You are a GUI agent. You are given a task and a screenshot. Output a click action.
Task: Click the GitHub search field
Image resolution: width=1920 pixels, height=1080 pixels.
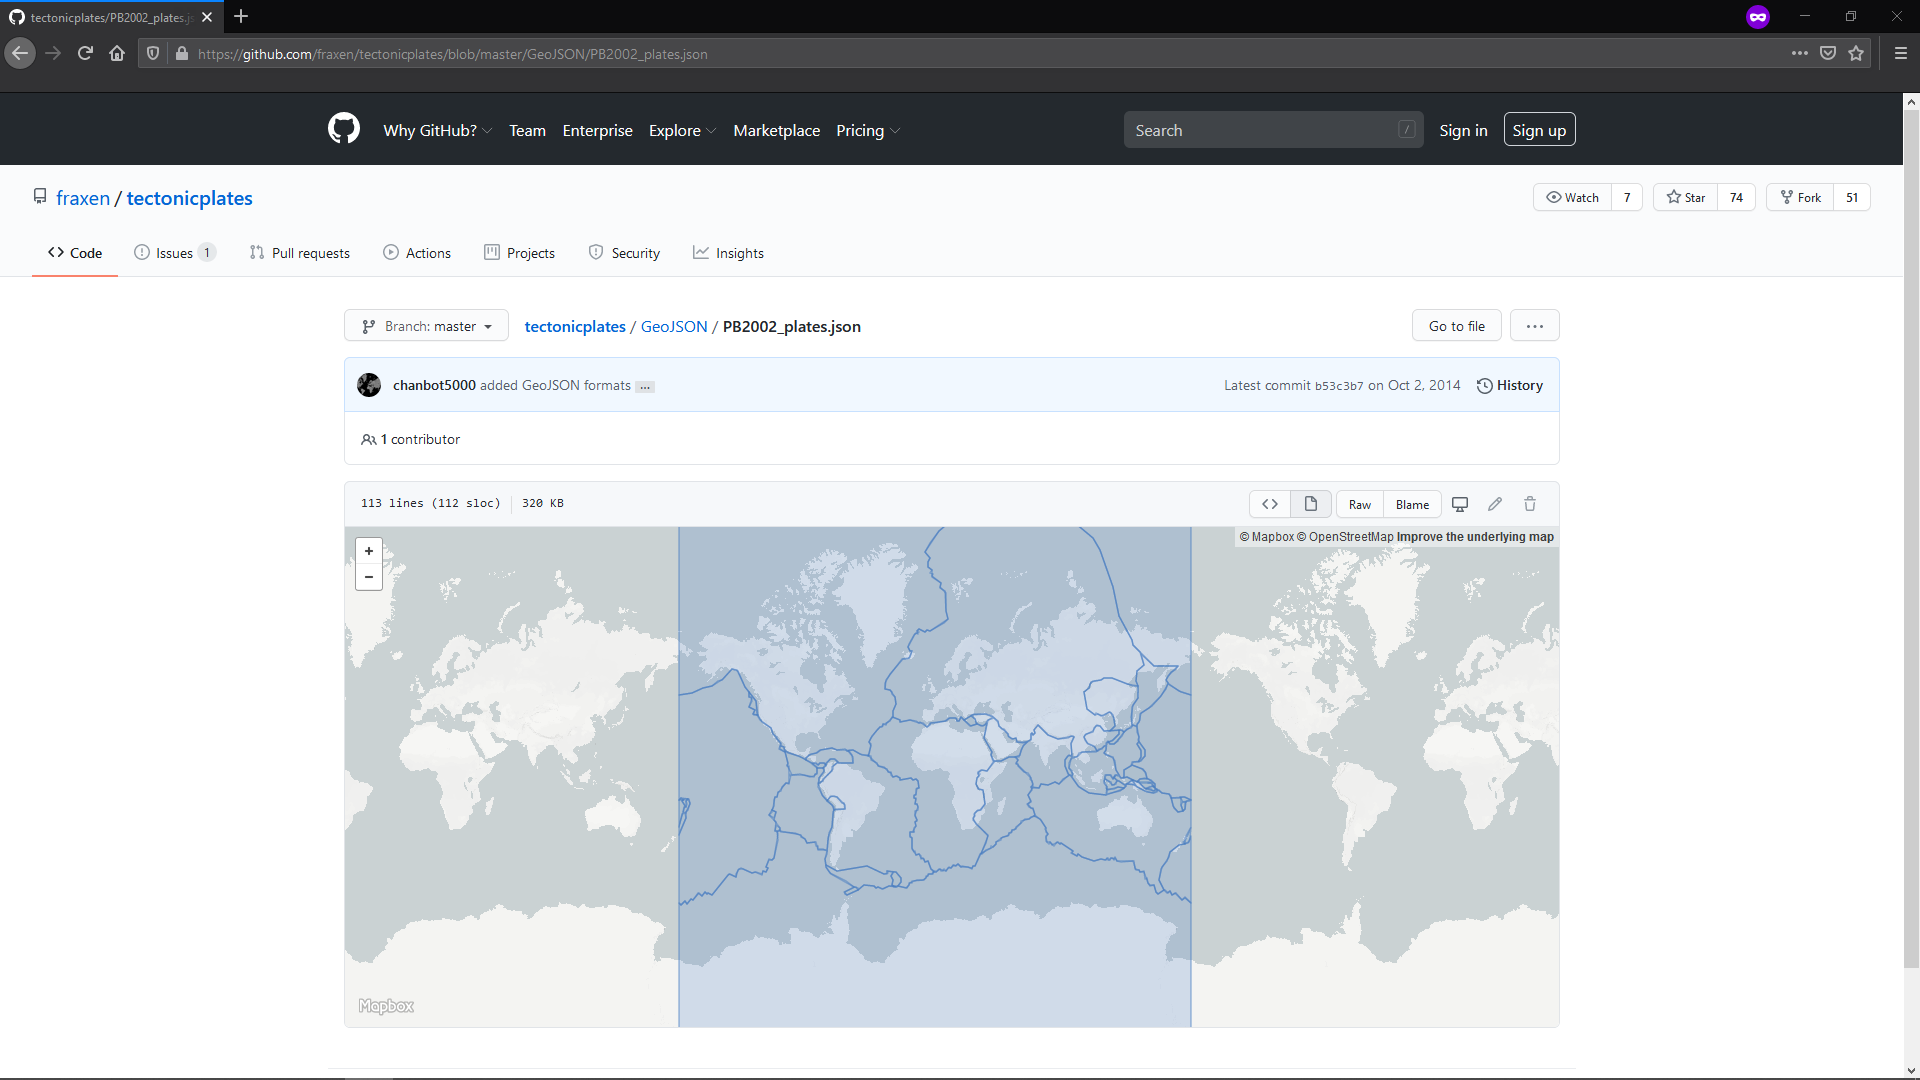coord(1260,130)
